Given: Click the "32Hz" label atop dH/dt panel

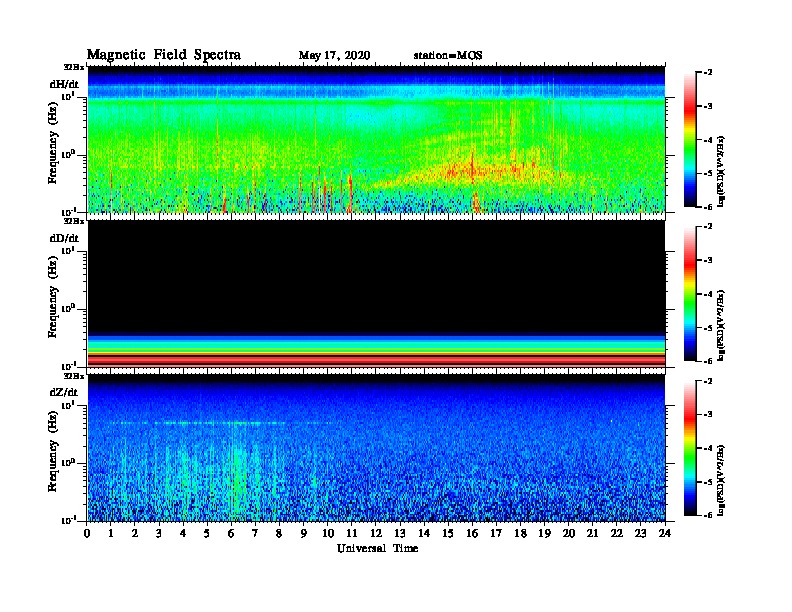Looking at the screenshot, I should click(74, 67).
